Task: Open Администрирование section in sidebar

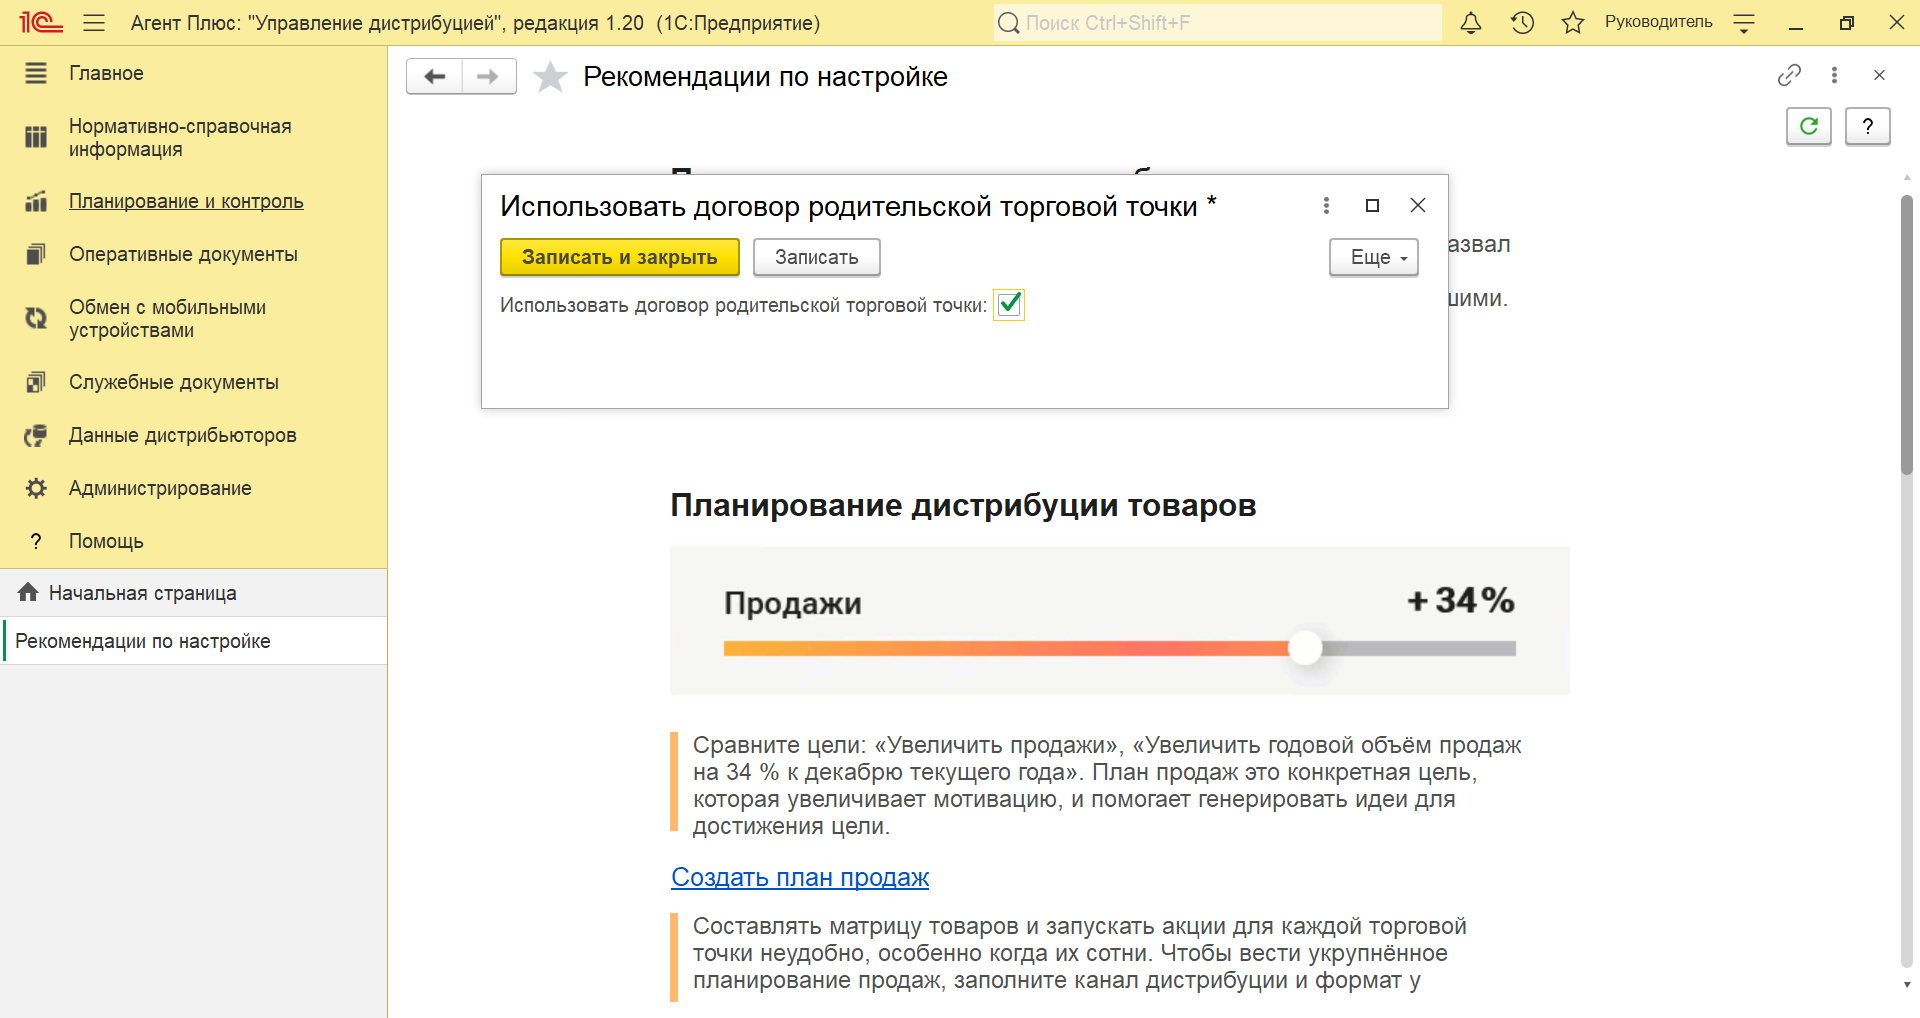Action: coord(160,488)
